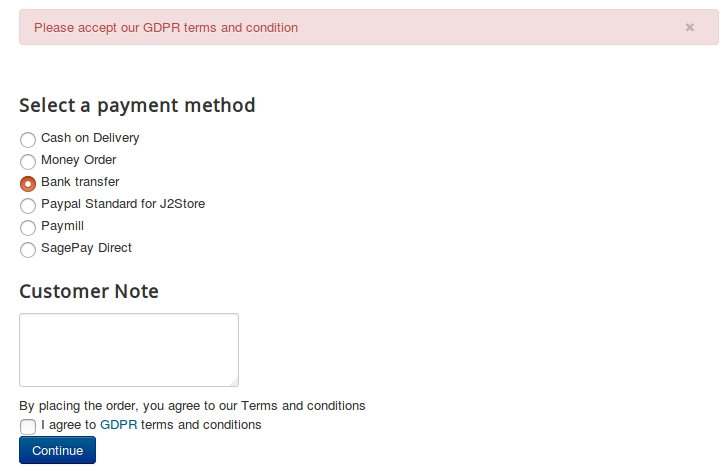Select the Bank transfer radio button
Screen dimensions: 728x471
(28, 184)
